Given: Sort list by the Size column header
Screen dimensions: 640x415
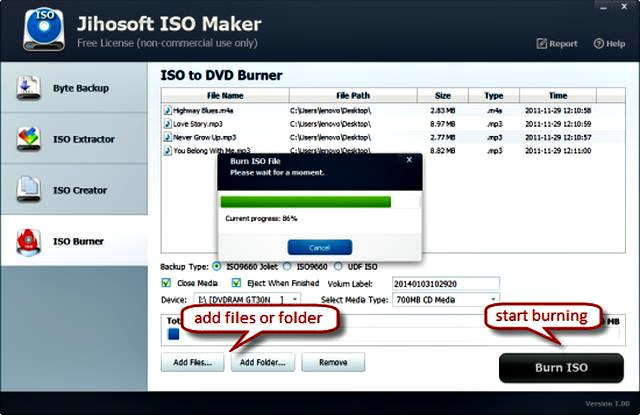Looking at the screenshot, I should 443,95.
